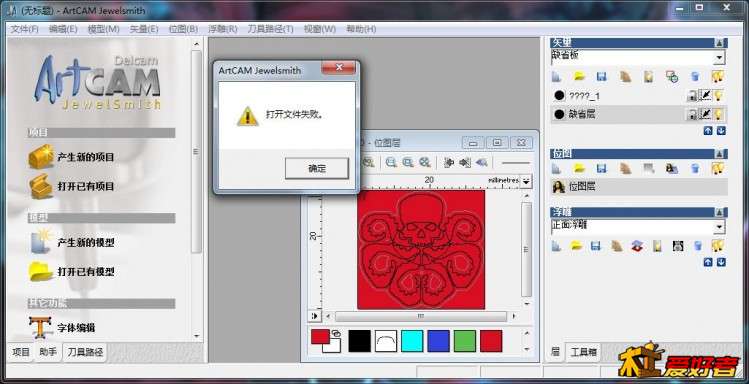The width and height of the screenshot is (749, 384).
Task: Select the 位图层 bitmap layer
Action: point(639,187)
